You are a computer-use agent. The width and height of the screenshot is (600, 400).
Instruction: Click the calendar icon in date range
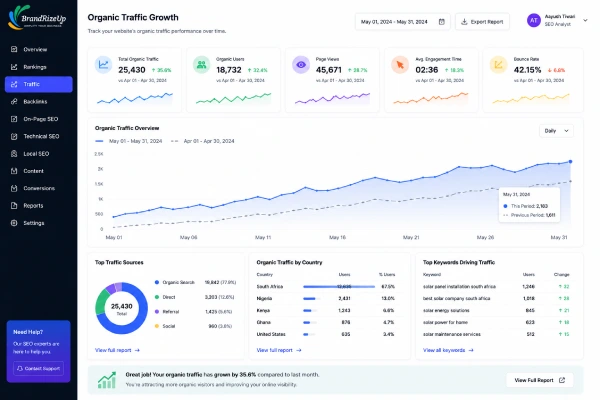coord(442,22)
